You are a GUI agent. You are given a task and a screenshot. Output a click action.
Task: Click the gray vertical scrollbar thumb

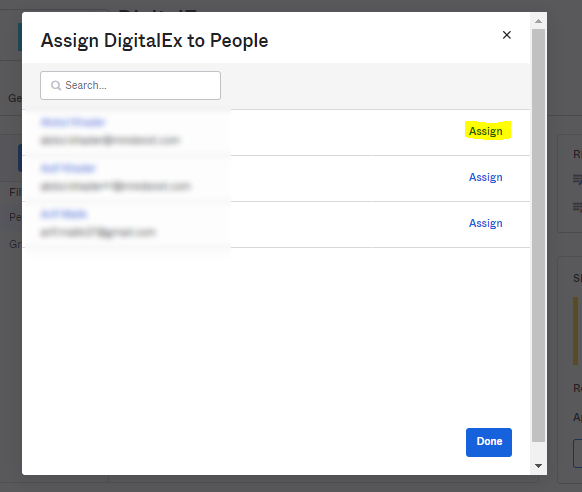point(538,236)
